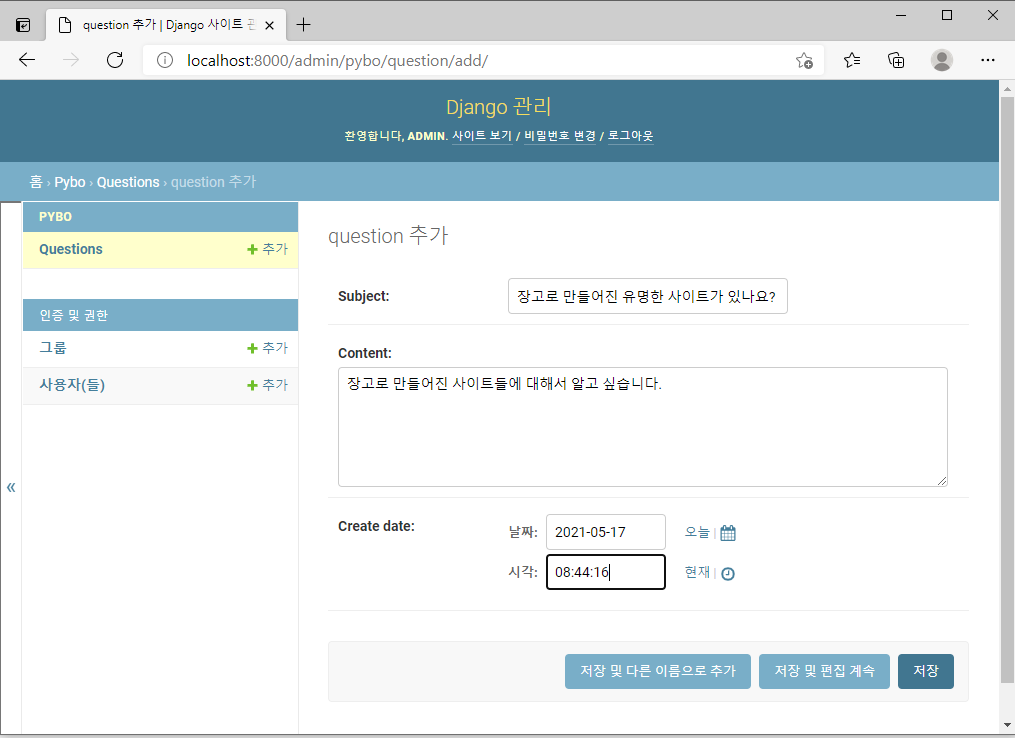Viewport: 1015px width, 738px height.
Task: Click the page vertical scrollbar
Action: [x=1007, y=390]
